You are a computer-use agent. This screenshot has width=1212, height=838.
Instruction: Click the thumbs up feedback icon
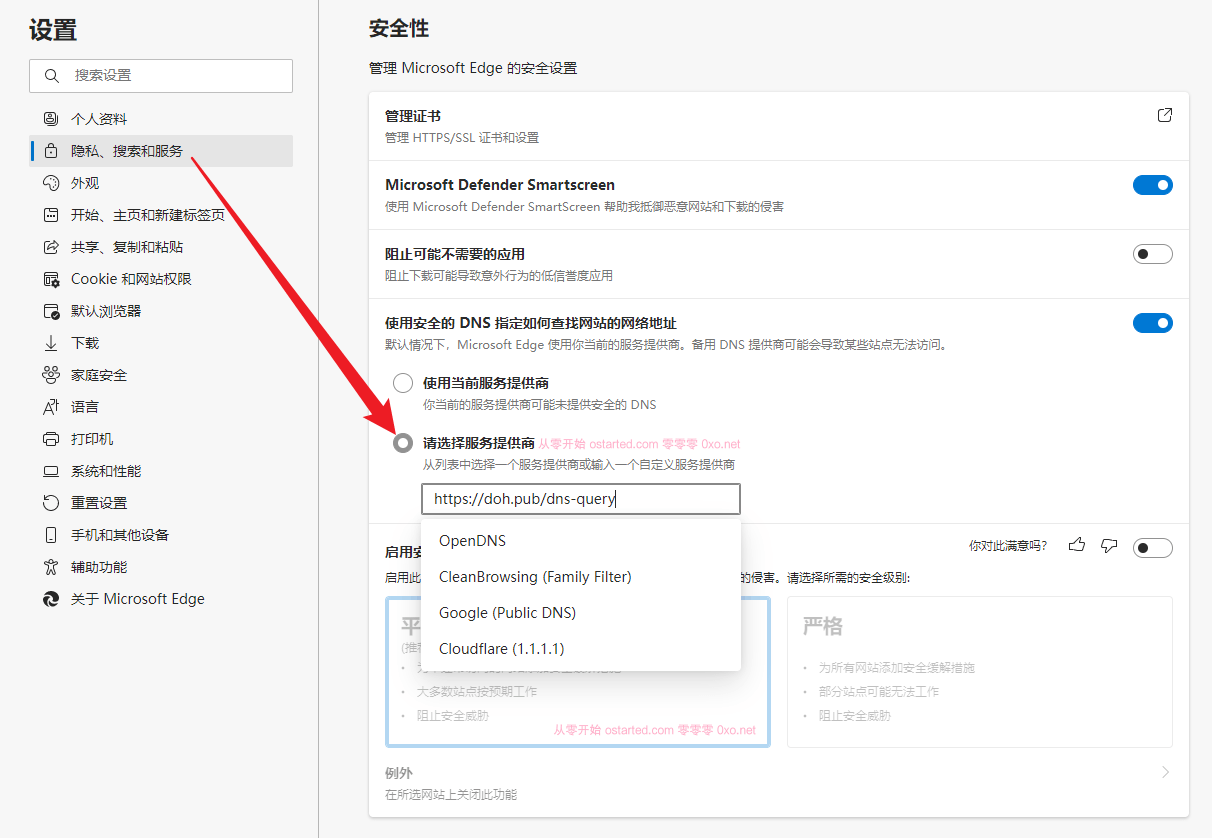tap(1077, 545)
